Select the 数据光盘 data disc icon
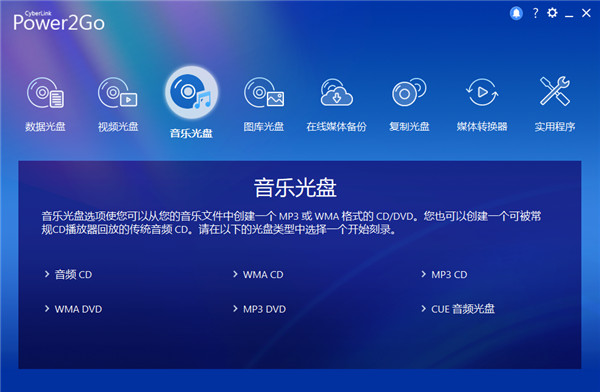 (x=45, y=93)
